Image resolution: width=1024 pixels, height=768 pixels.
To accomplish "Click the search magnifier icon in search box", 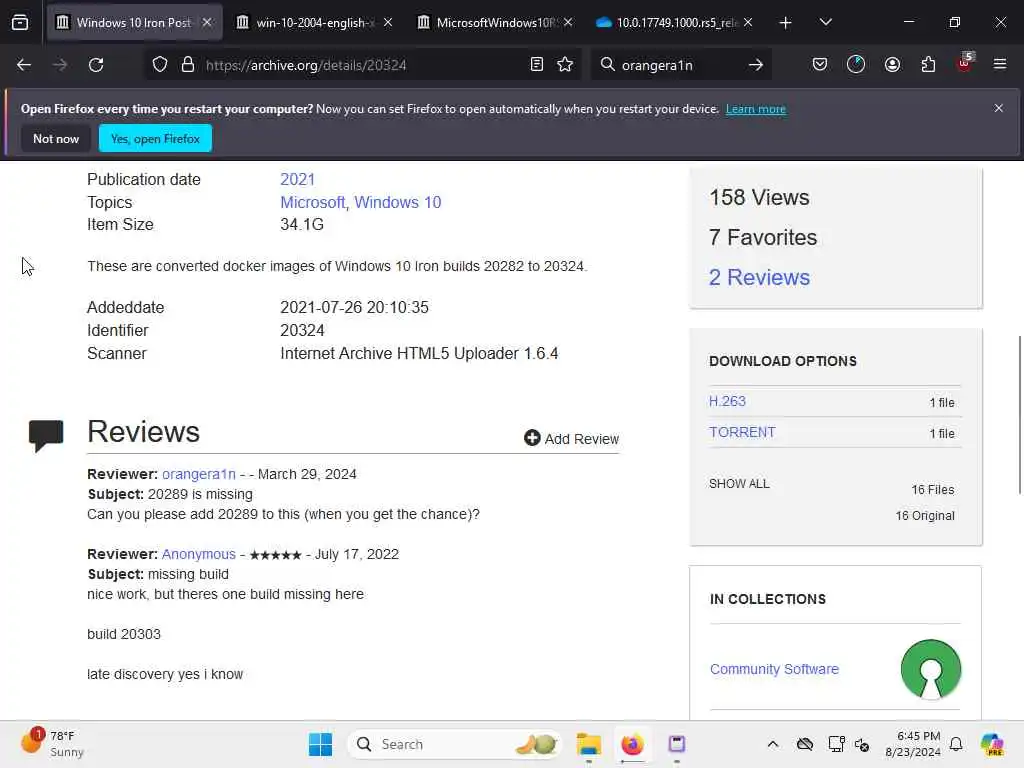I will click(x=607, y=65).
